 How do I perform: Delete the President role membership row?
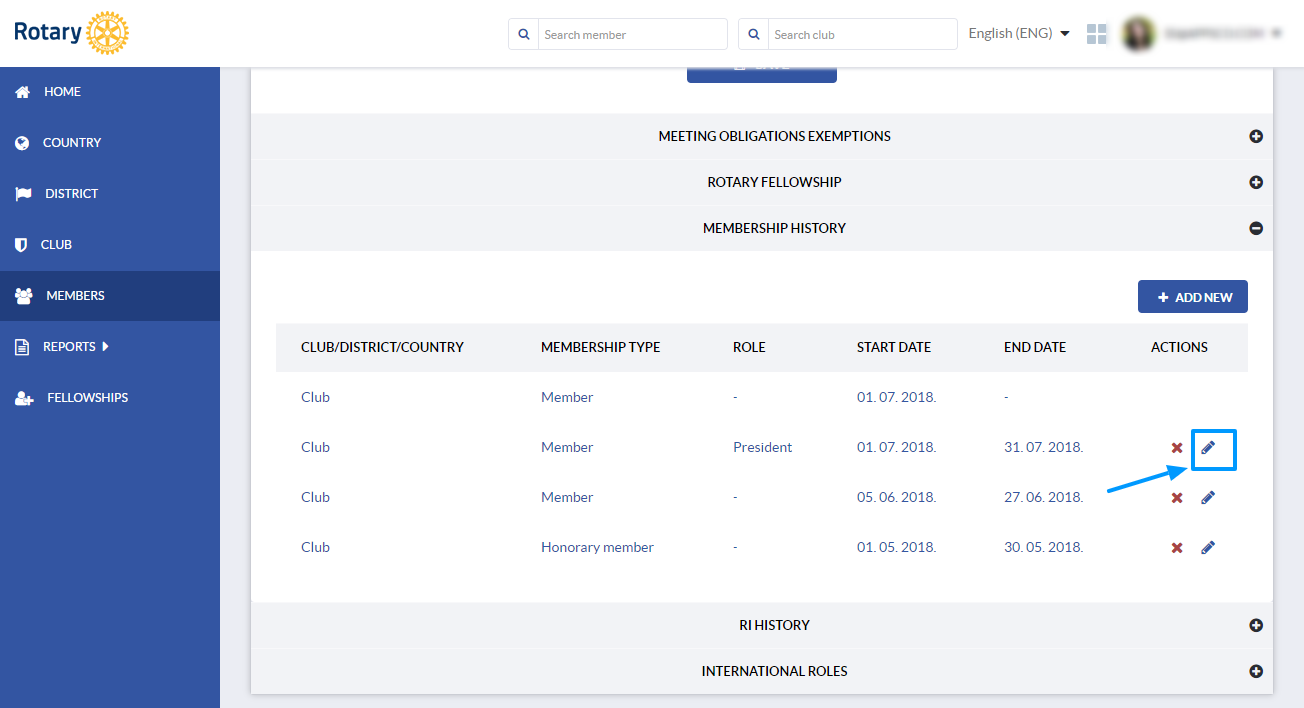[x=1177, y=448]
